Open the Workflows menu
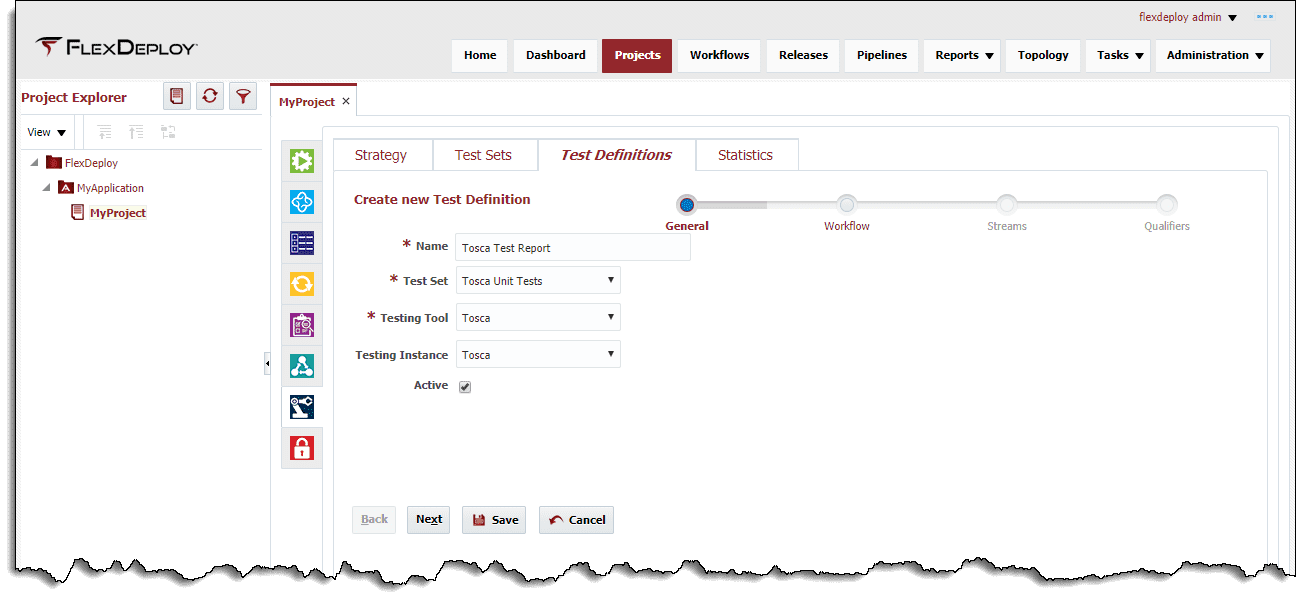Image resolution: width=1296 pixels, height=603 pixels. point(719,55)
